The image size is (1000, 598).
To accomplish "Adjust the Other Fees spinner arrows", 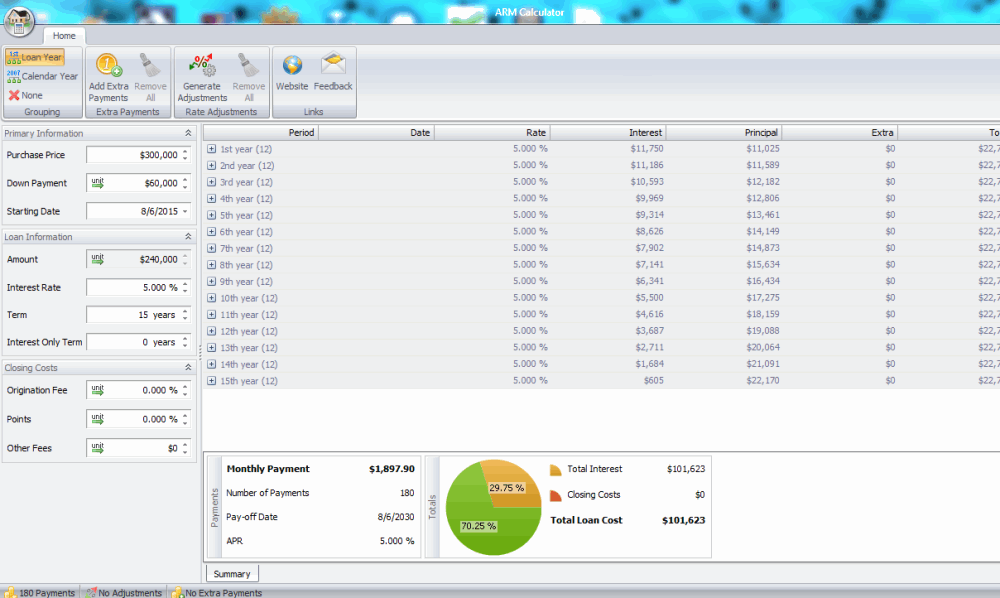I will (185, 448).
